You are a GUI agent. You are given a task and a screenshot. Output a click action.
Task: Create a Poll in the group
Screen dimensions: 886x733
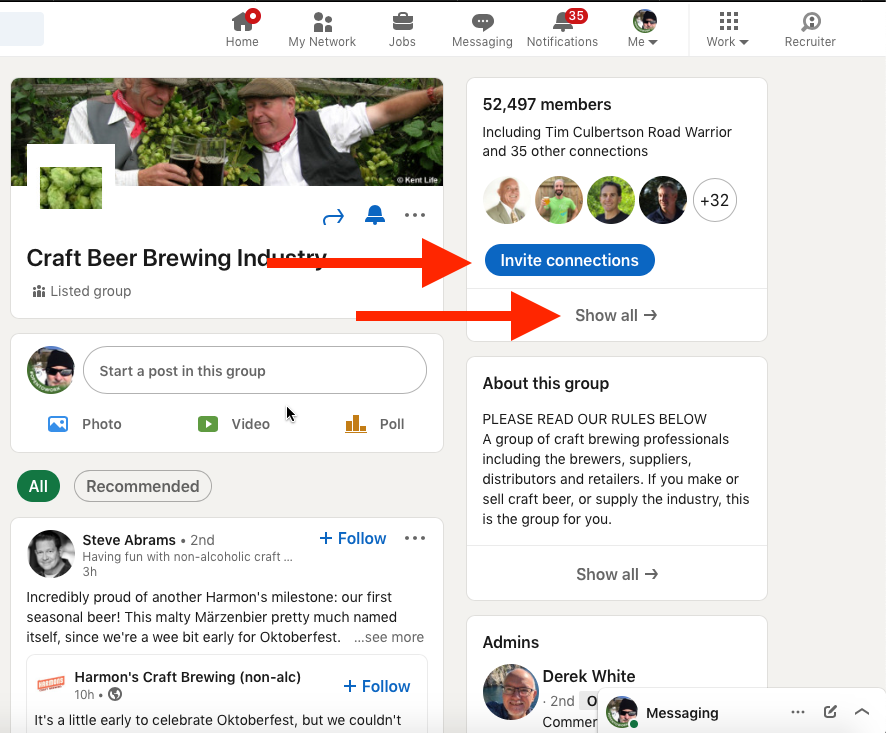click(375, 424)
